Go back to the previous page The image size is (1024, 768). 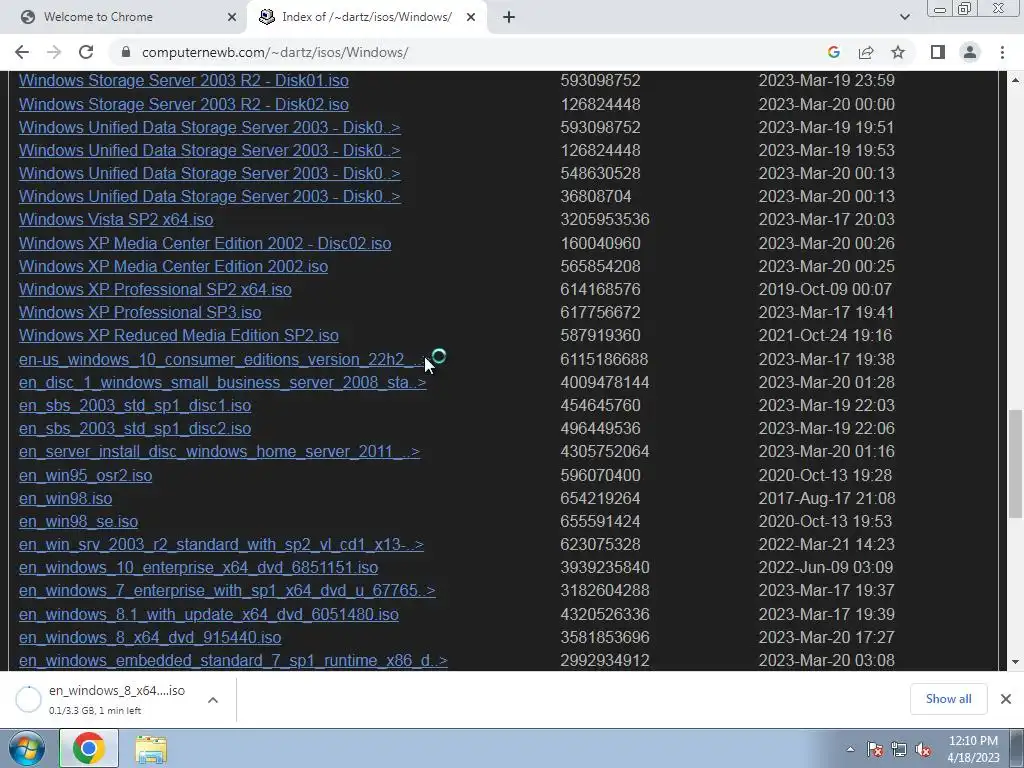click(22, 52)
